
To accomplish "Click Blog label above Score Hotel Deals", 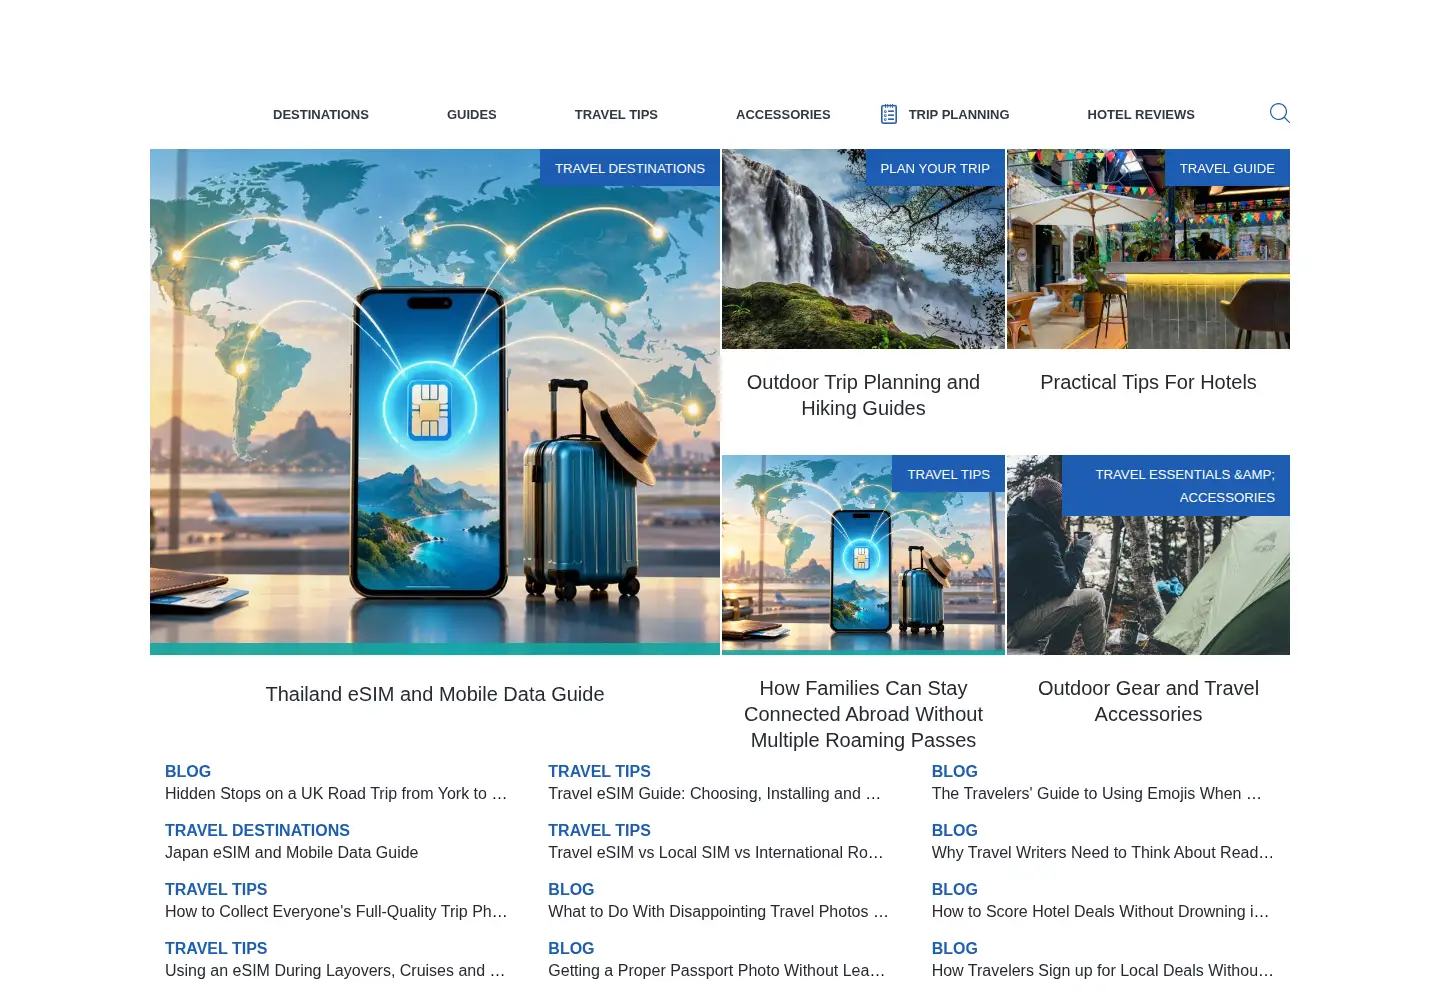I will point(955,889).
